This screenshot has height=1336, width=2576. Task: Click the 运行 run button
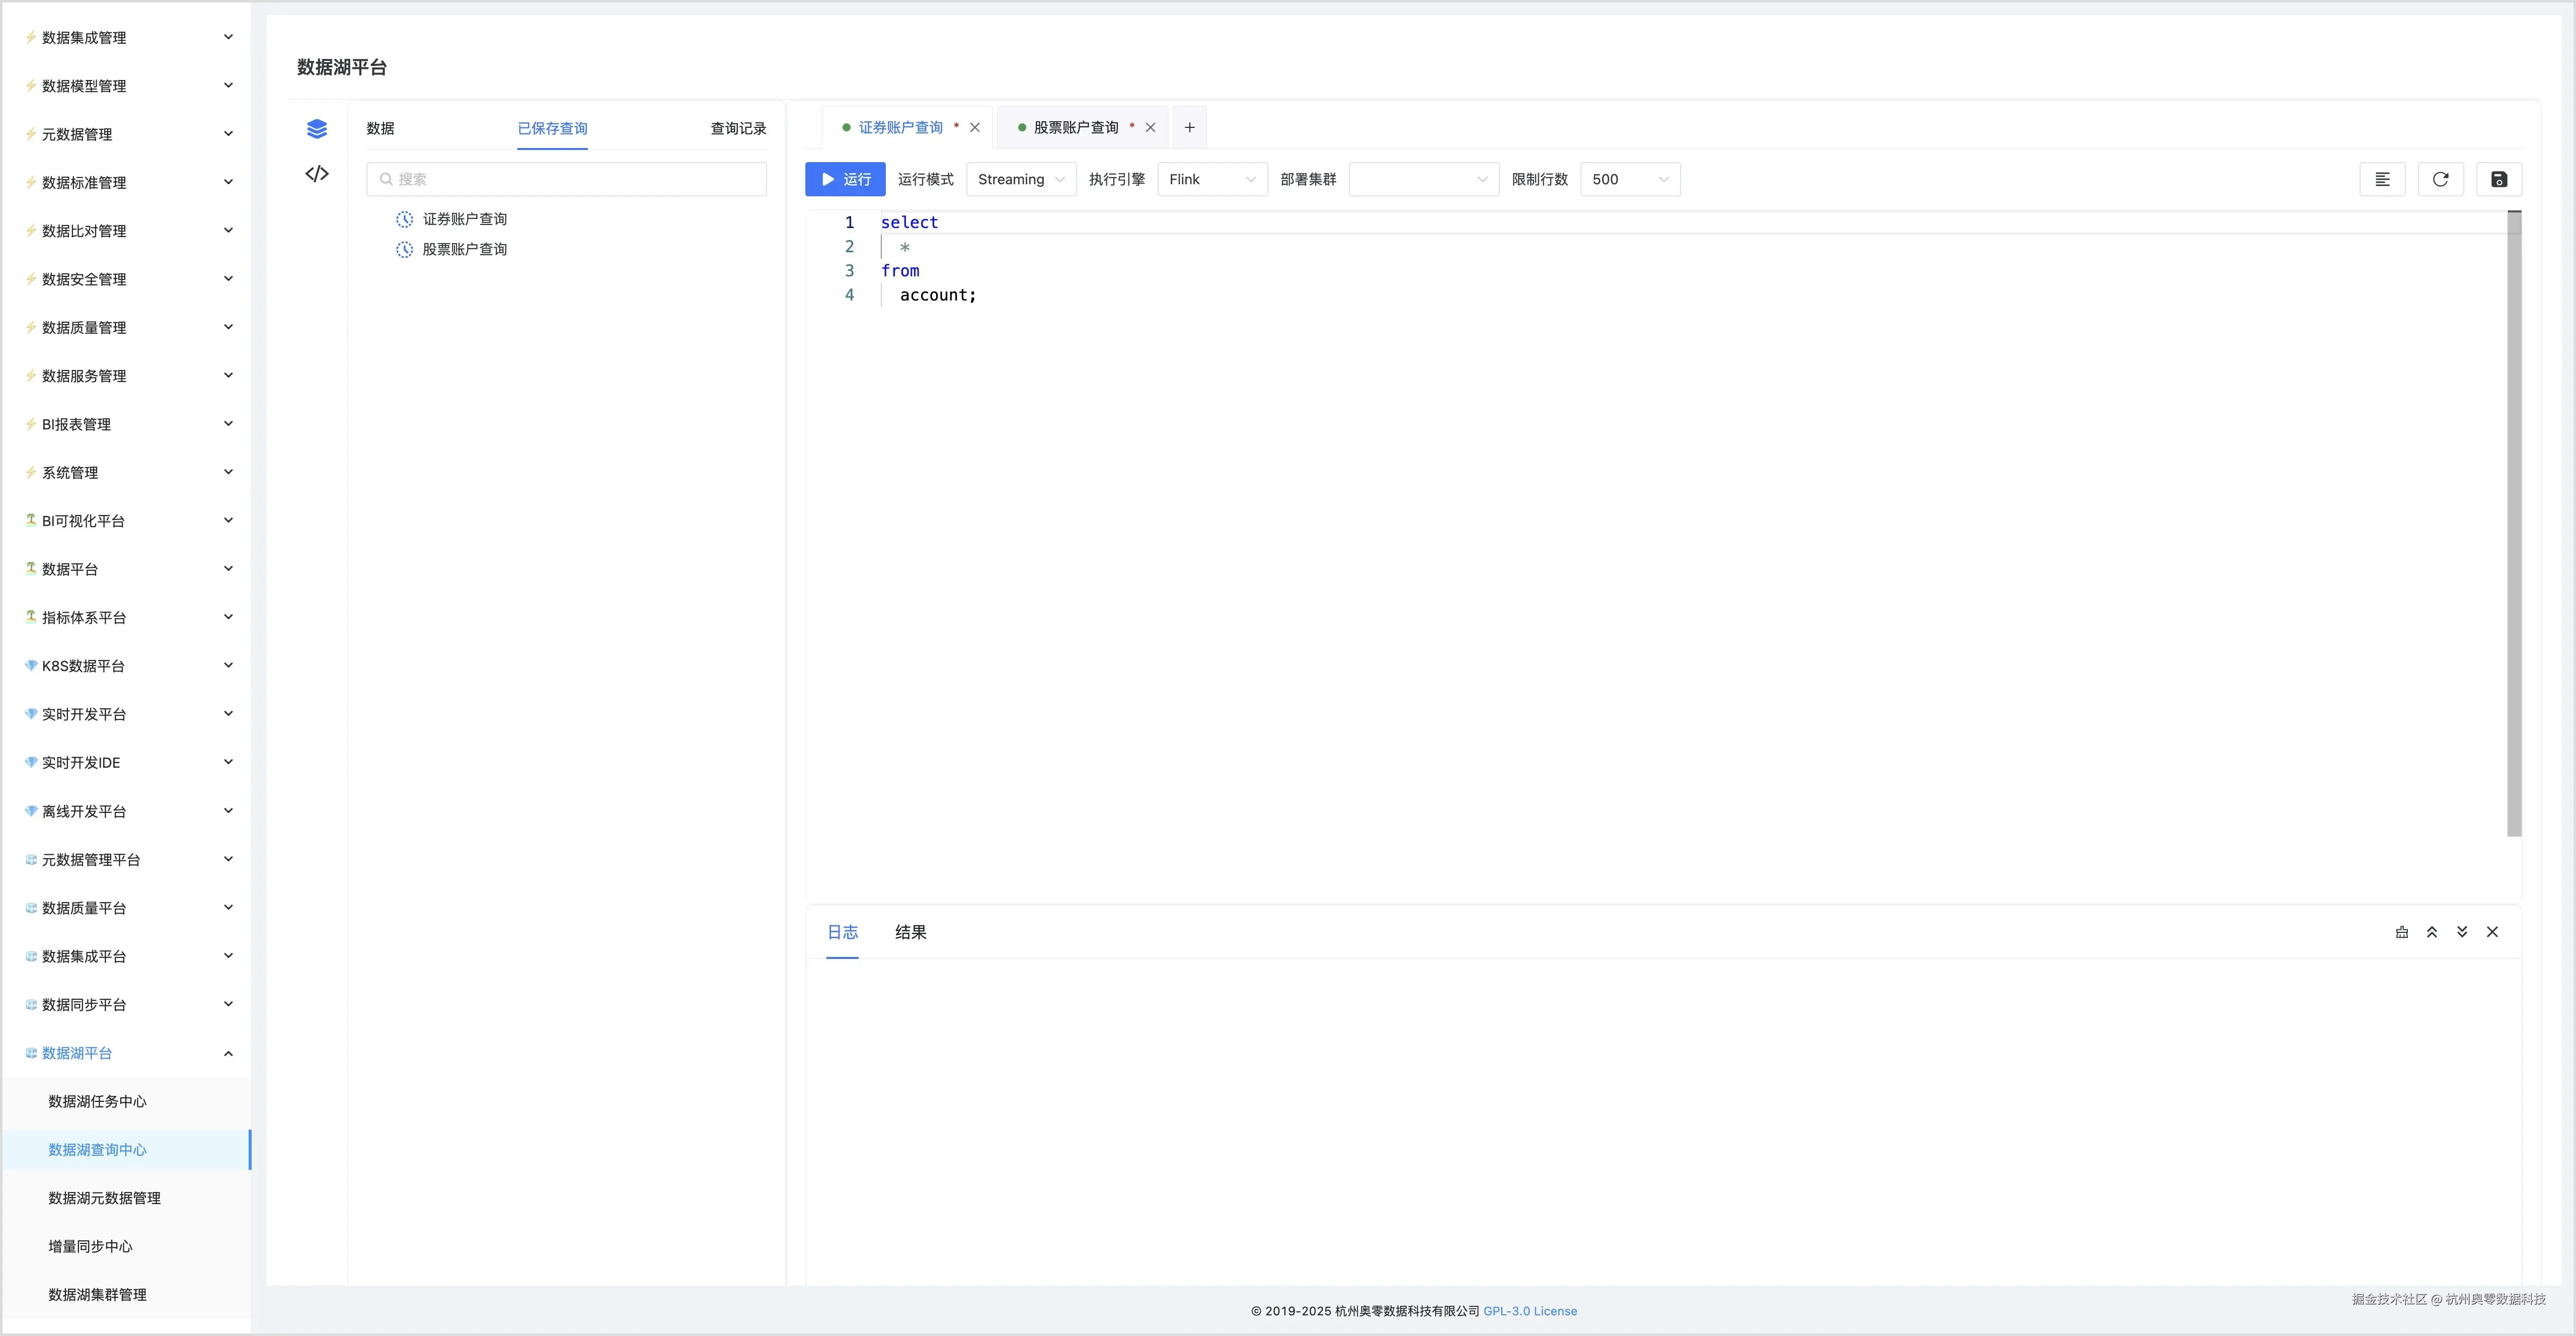point(845,179)
